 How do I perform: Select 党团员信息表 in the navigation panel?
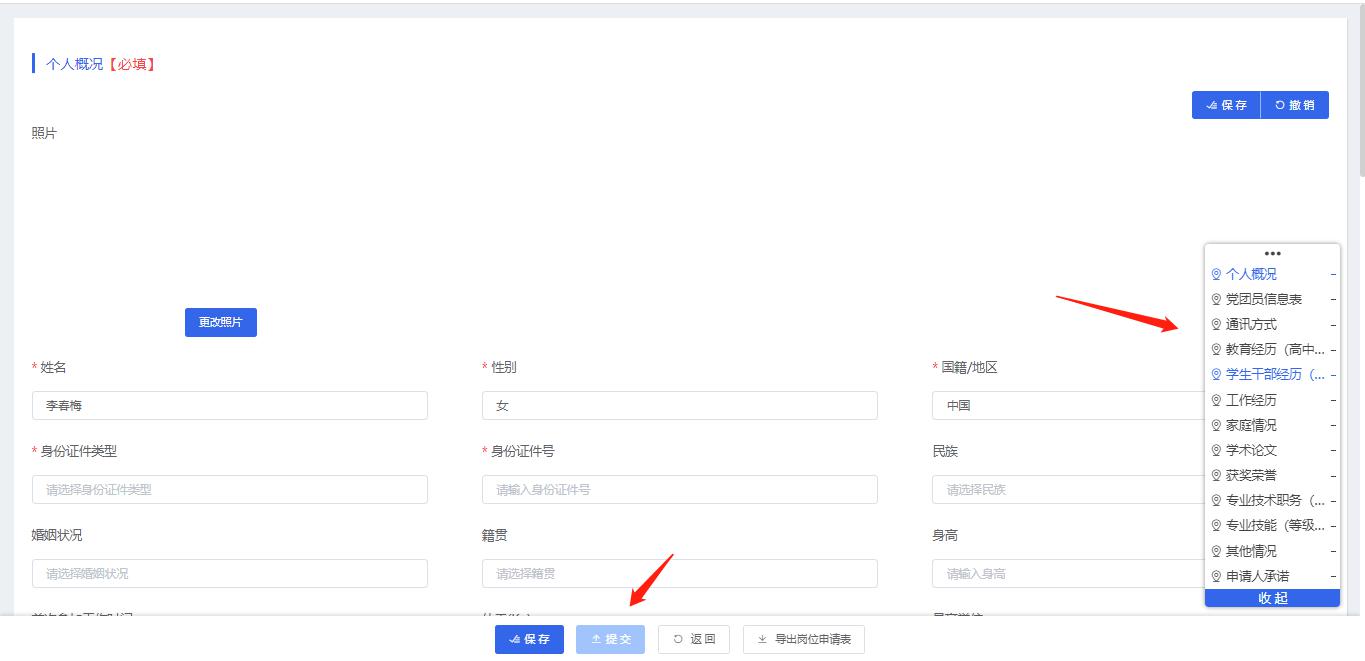point(1263,298)
